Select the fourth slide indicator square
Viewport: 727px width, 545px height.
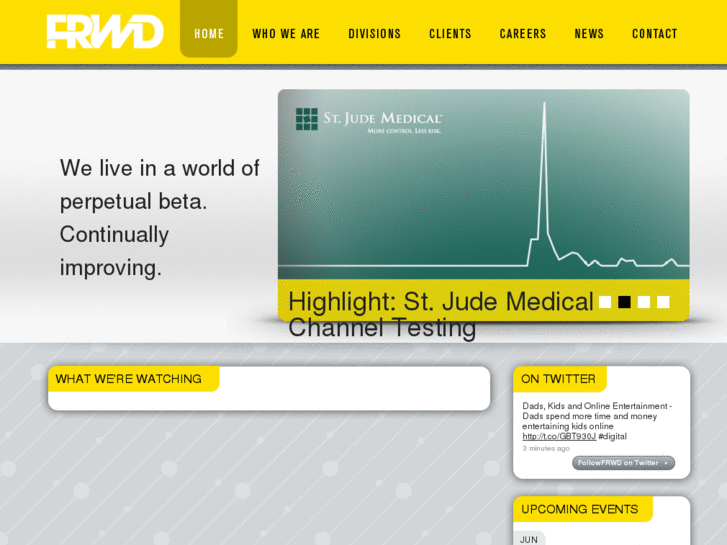point(663,302)
